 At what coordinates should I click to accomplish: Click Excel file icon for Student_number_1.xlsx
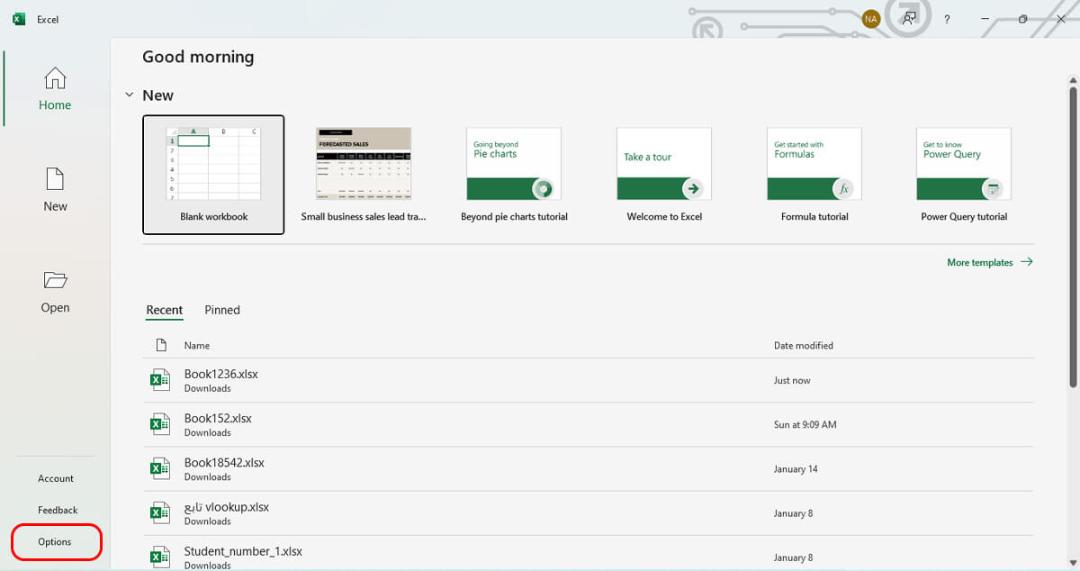(160, 556)
